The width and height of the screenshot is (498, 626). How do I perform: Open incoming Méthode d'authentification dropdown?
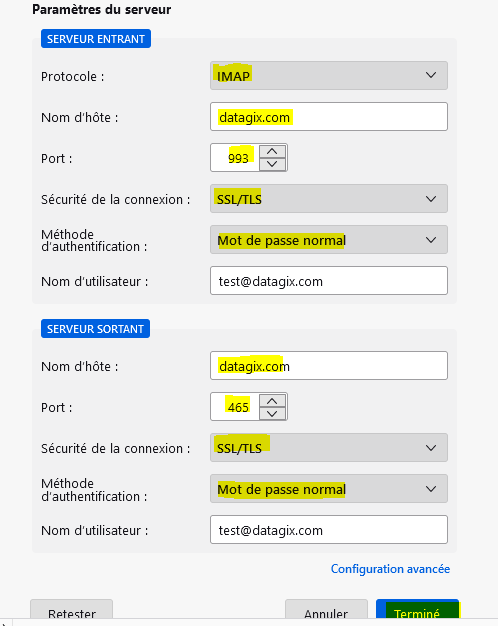(x=329, y=240)
